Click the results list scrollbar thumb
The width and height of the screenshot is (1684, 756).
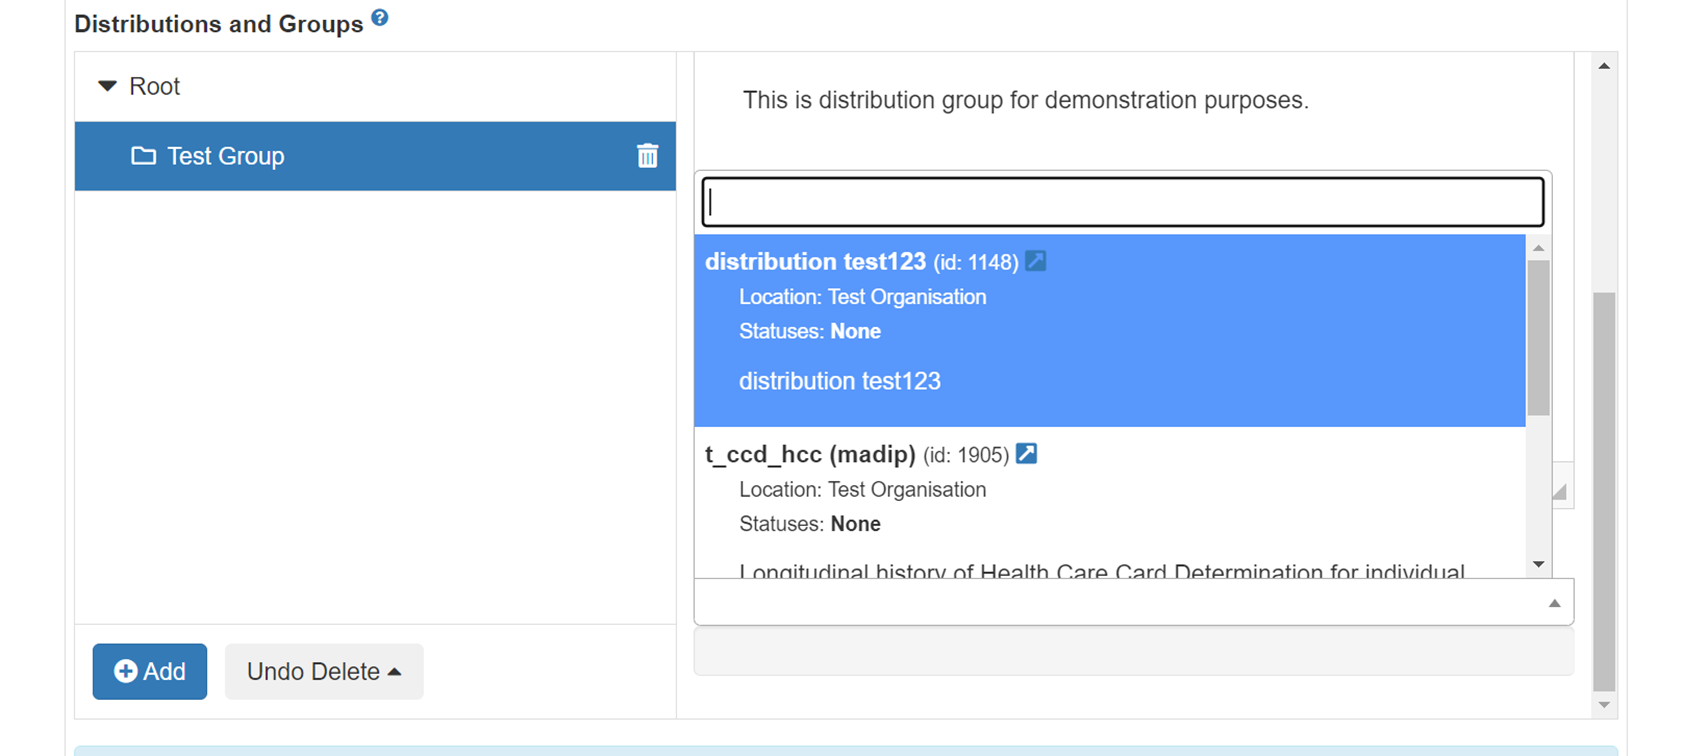[1539, 337]
